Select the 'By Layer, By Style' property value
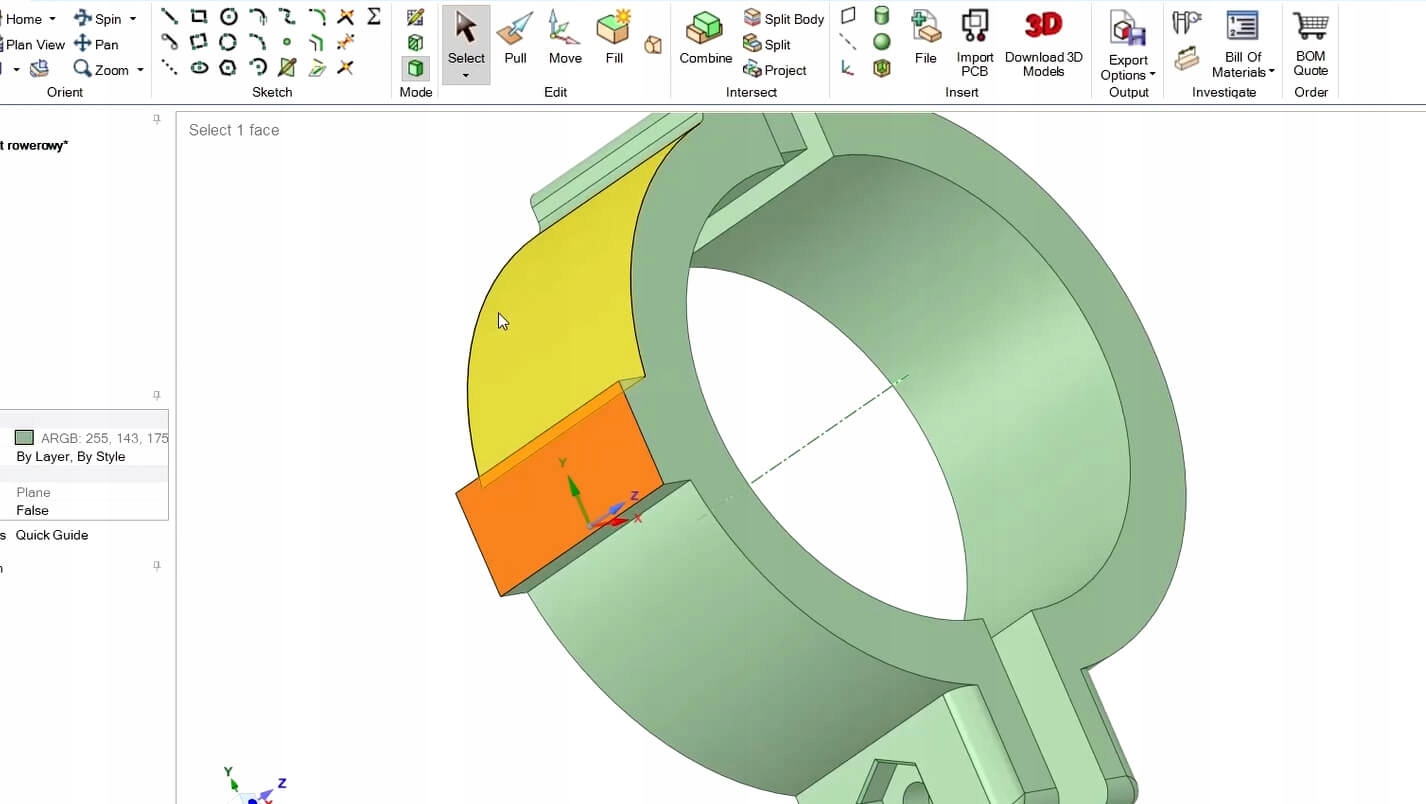1426x804 pixels. click(71, 456)
